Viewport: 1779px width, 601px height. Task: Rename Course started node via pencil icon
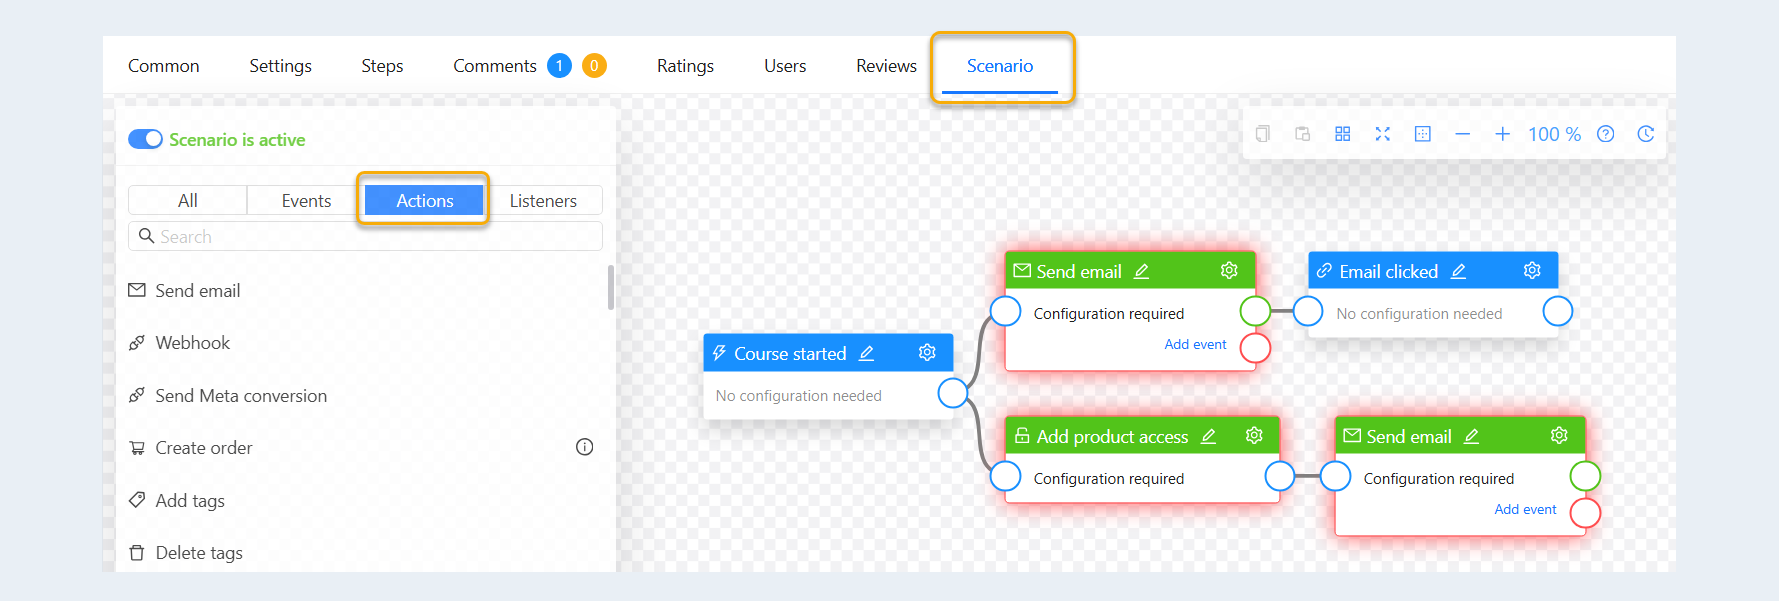click(x=866, y=353)
